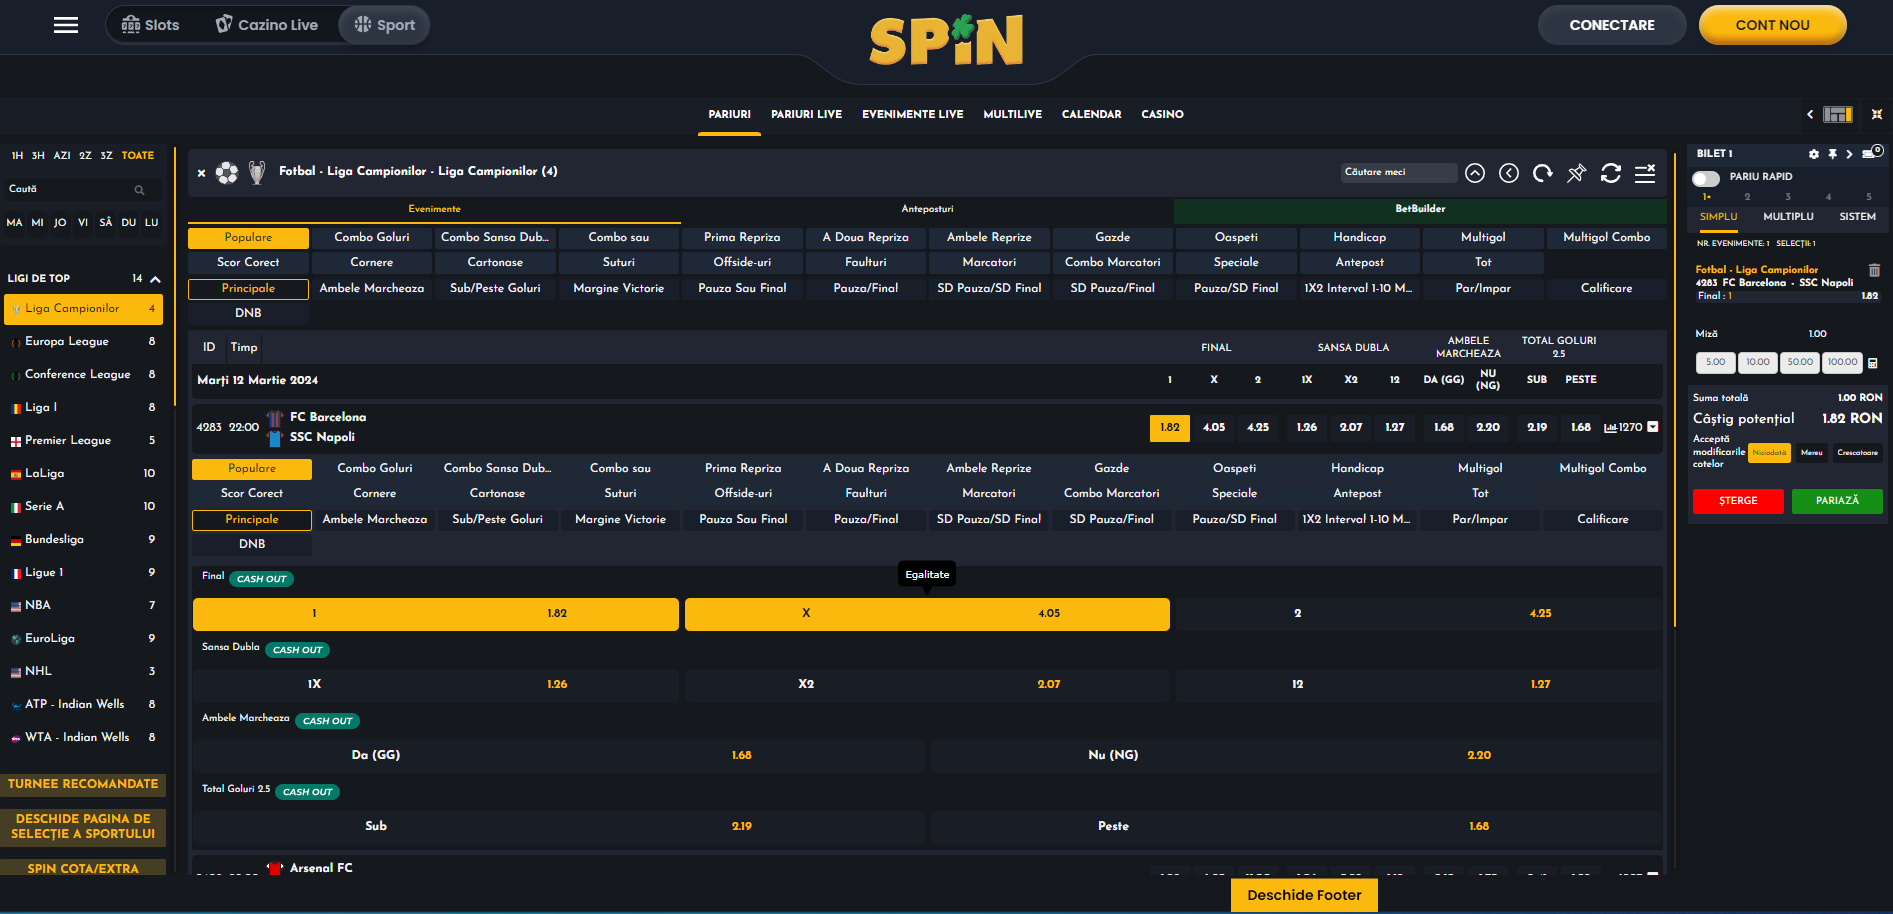Screen dimensions: 1893x914
Task: Switch to the BetBuilder tab
Action: (1420, 210)
